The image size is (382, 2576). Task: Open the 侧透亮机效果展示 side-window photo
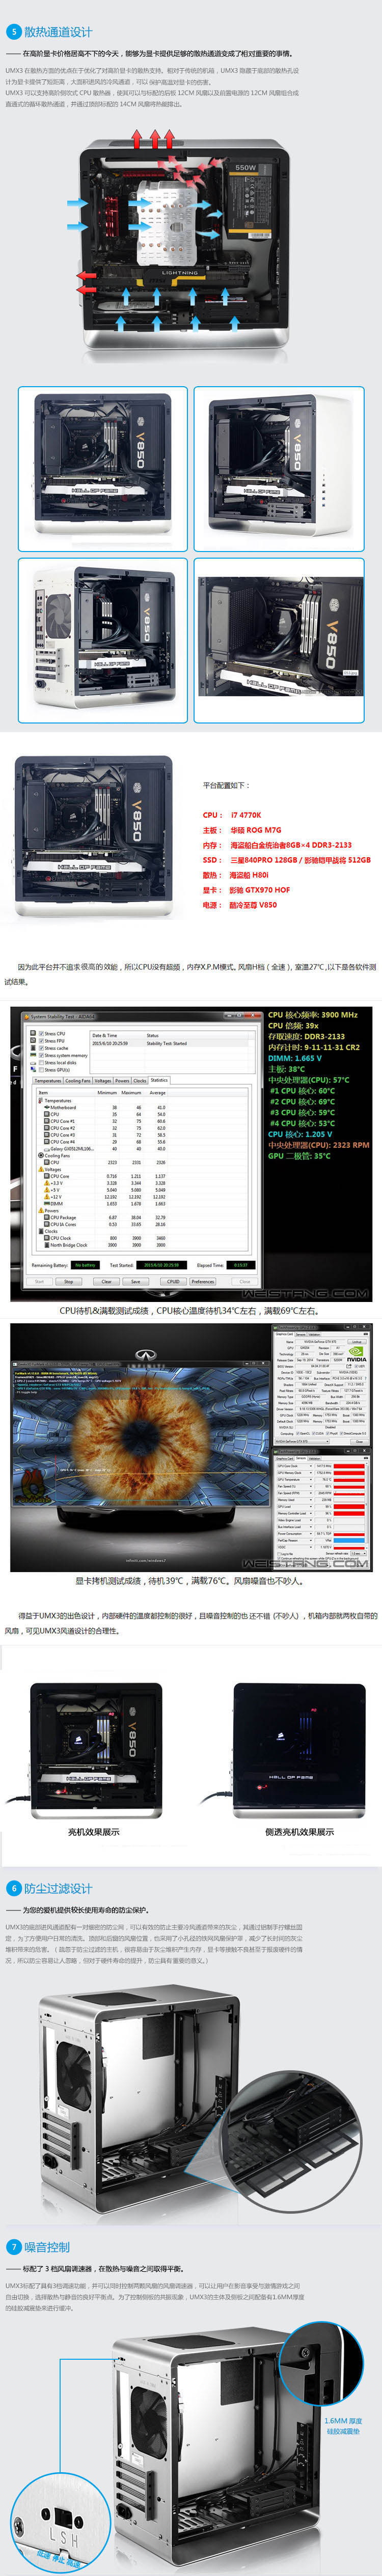click(x=299, y=1752)
